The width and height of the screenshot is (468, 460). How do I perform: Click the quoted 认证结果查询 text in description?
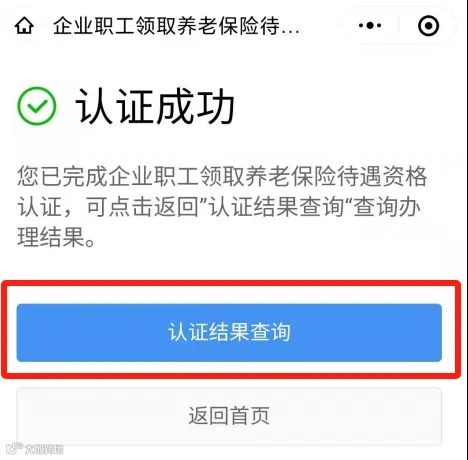coord(277,207)
